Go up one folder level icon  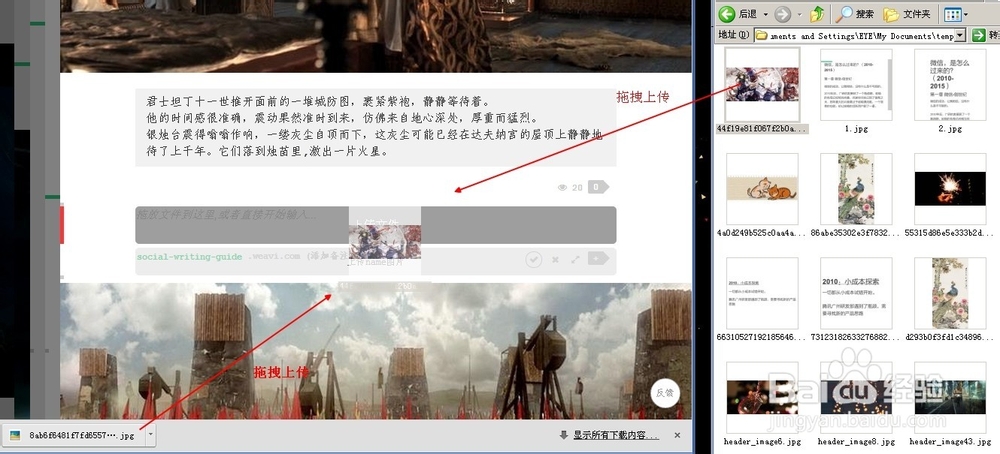(818, 14)
